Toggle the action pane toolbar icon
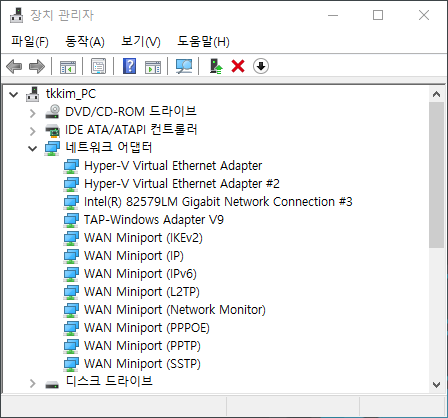 (x=153, y=66)
